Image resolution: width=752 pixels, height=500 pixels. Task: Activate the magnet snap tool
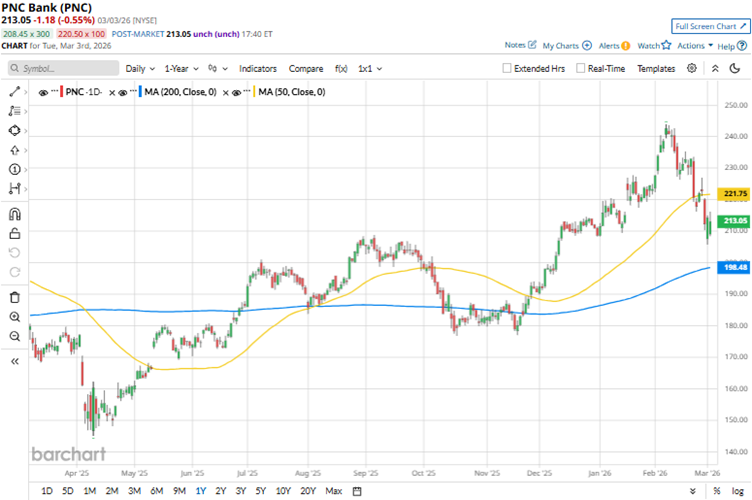(14, 214)
